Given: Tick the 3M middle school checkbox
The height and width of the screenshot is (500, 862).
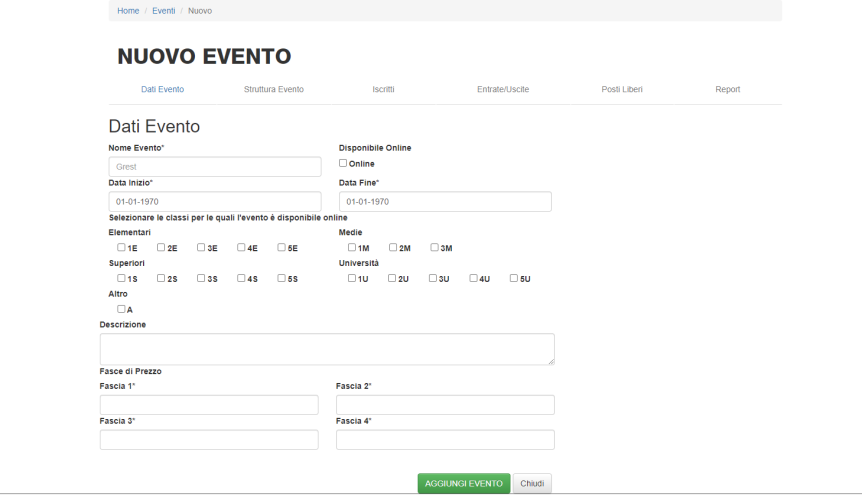Looking at the screenshot, I should click(435, 247).
